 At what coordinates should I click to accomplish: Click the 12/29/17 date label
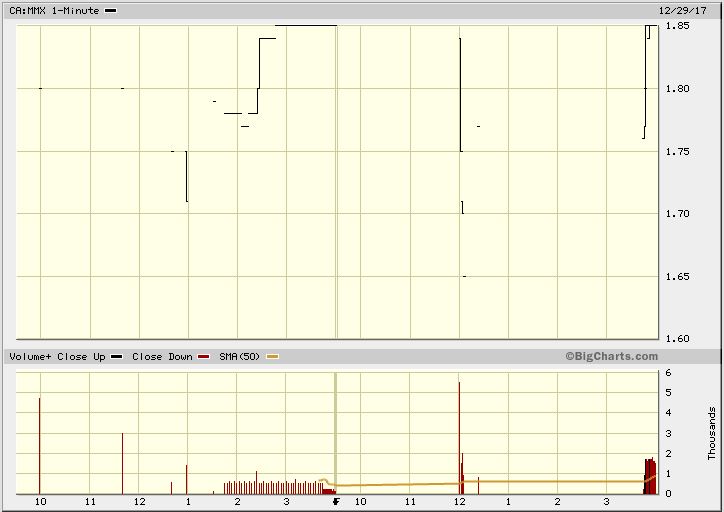[682, 10]
